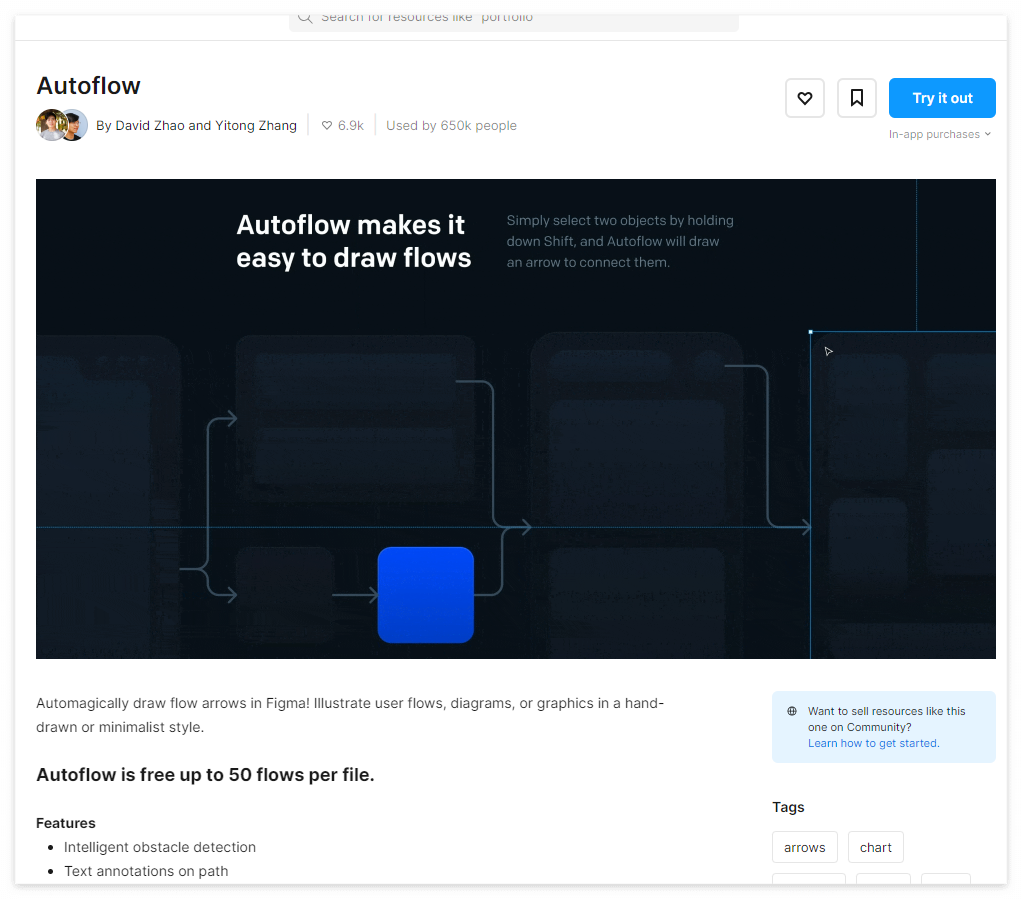Open Learn how to get started link
Screen dimensions: 1022x899
point(873,743)
